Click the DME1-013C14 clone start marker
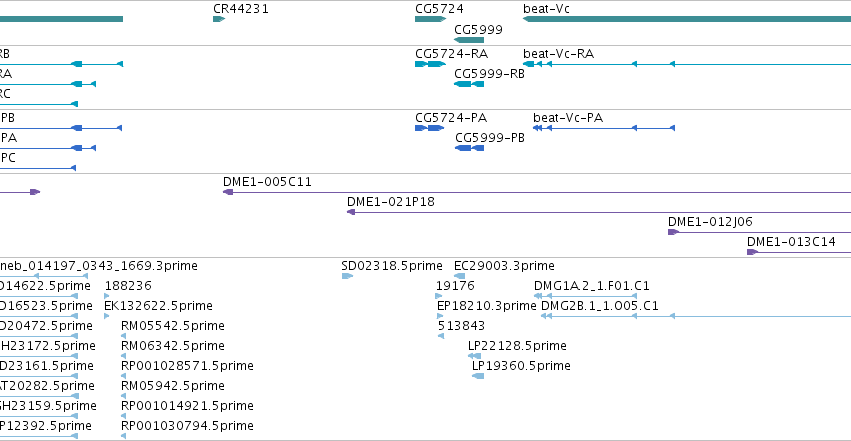This screenshot has width=851, height=441. (752, 252)
